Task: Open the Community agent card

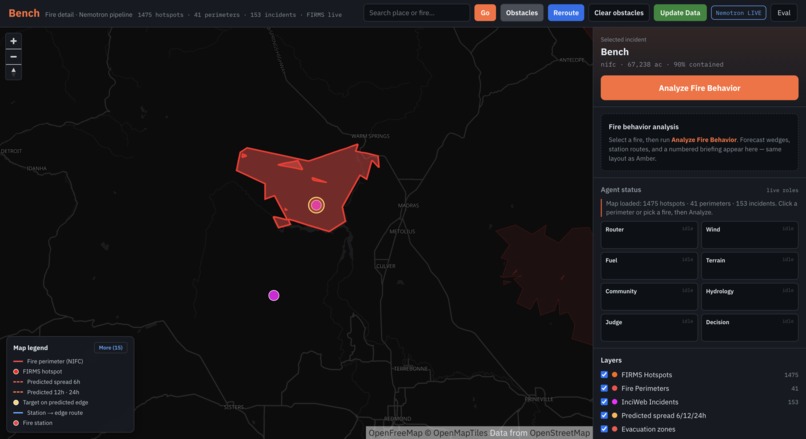Action: [x=649, y=297]
